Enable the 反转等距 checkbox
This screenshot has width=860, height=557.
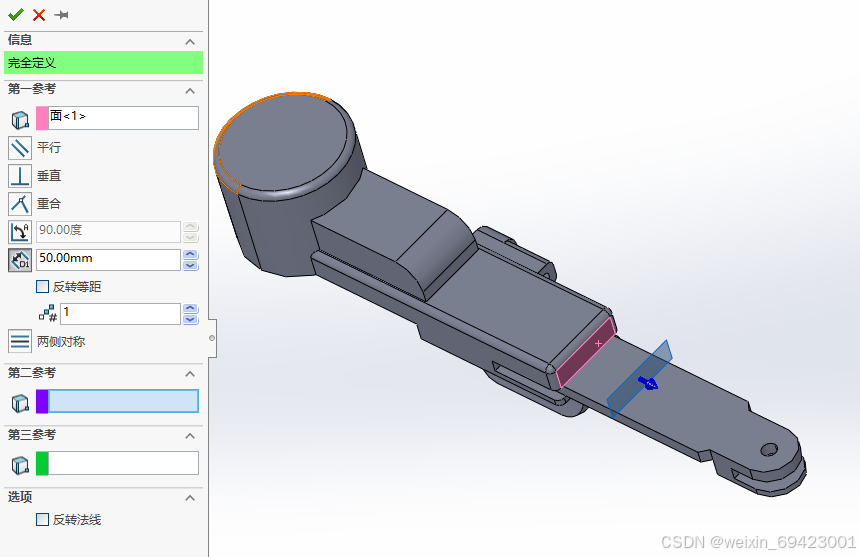coord(42,286)
